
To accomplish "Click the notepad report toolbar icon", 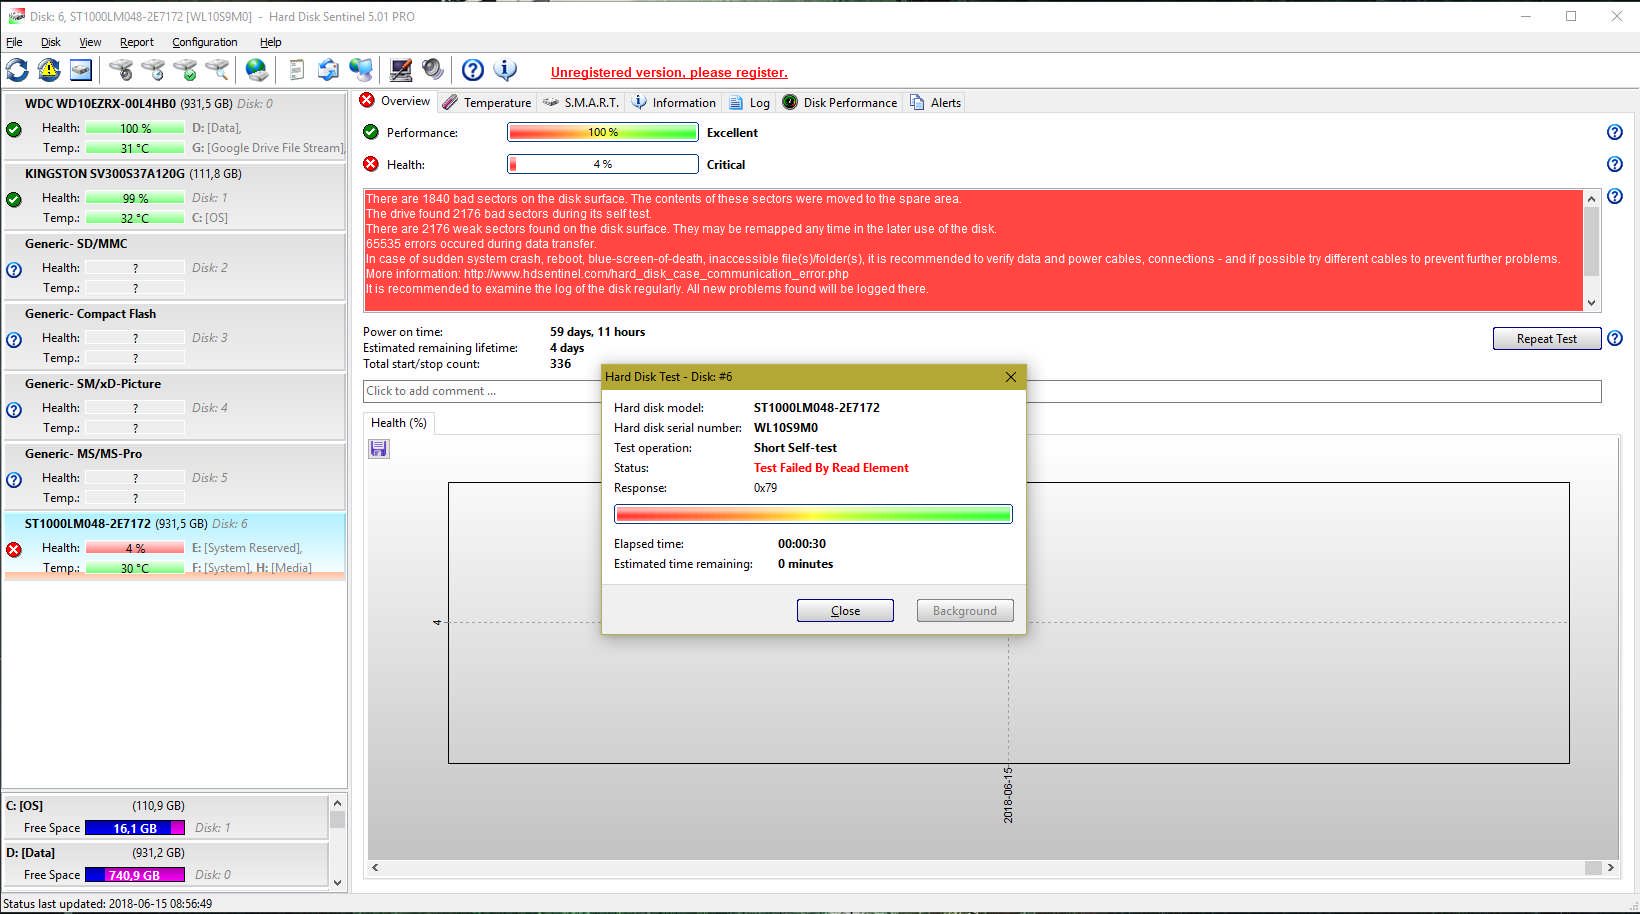I will pos(297,70).
